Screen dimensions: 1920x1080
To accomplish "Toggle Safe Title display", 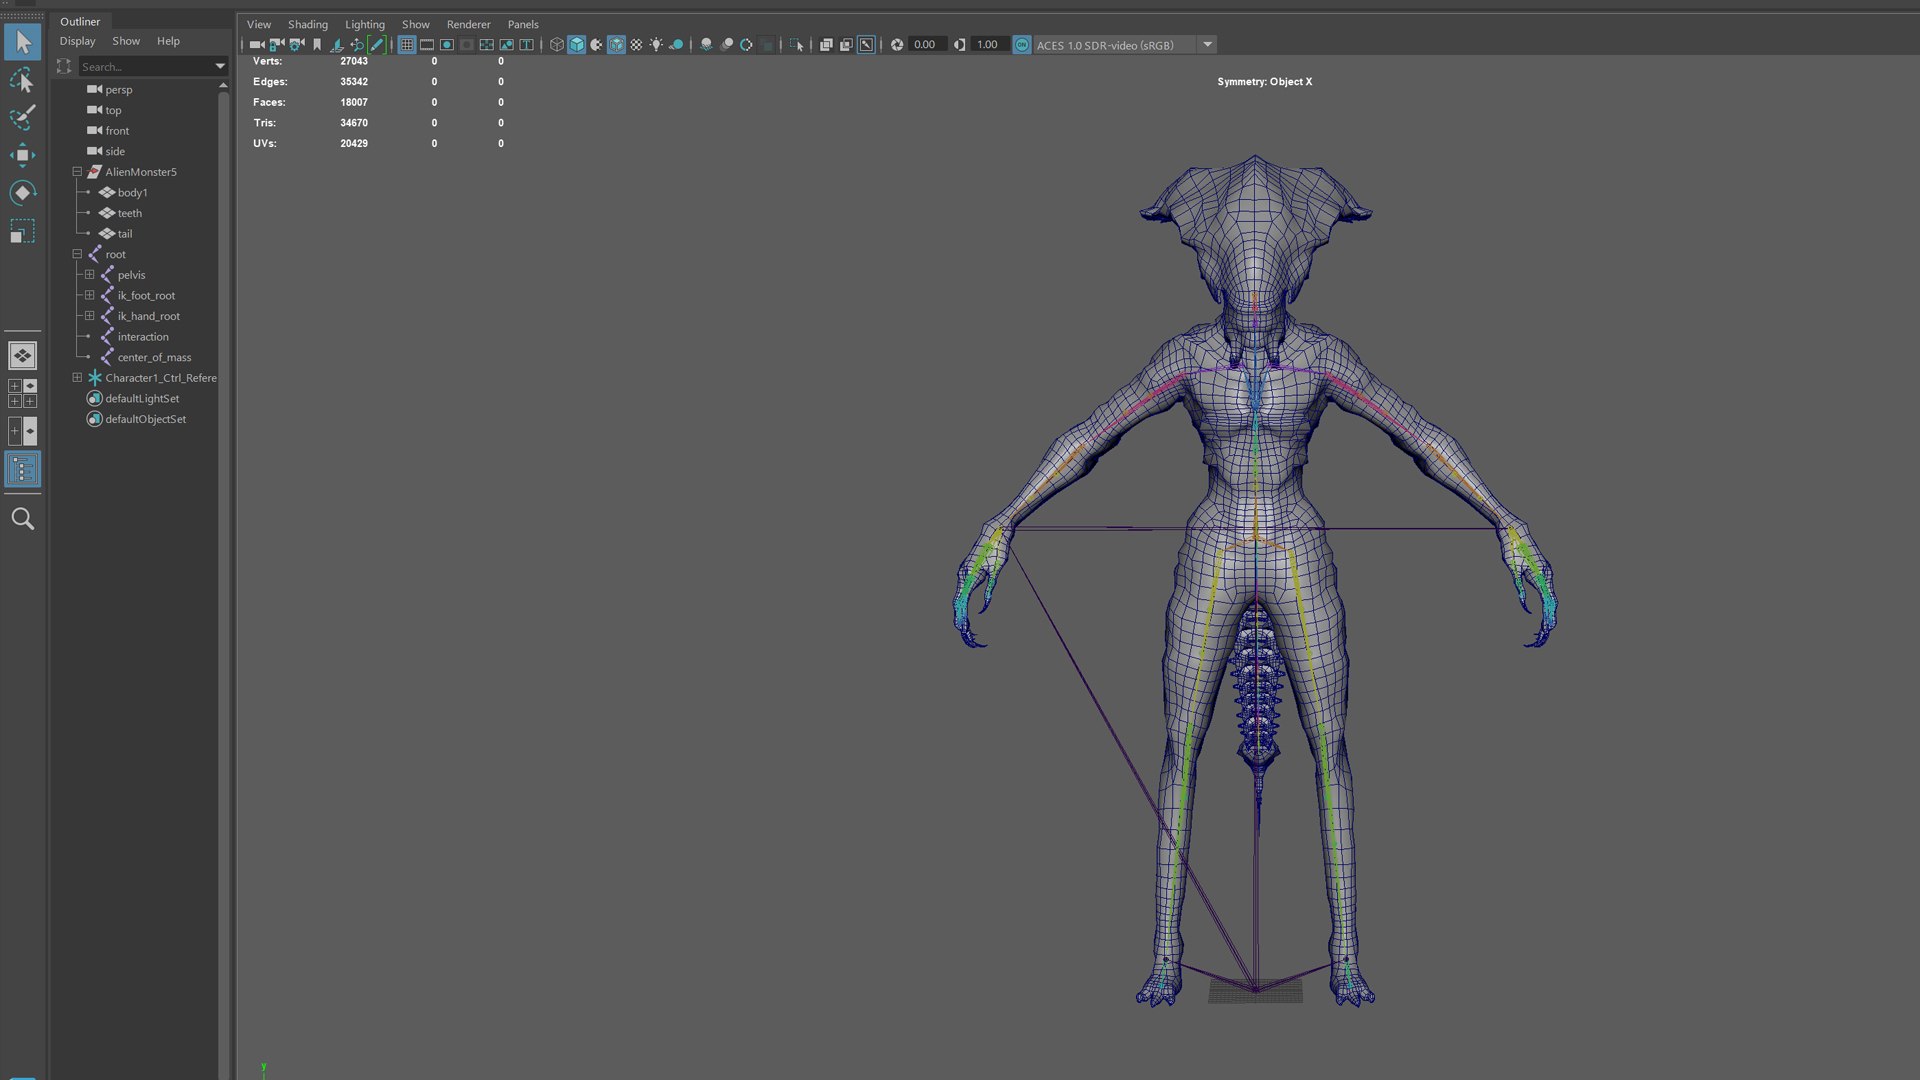I will pyautogui.click(x=527, y=45).
